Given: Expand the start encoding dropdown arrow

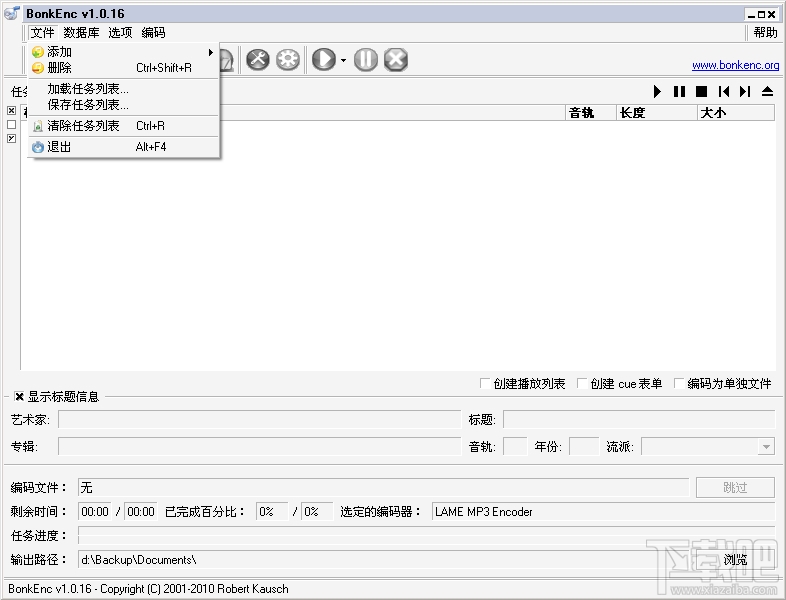Looking at the screenshot, I should pyautogui.click(x=343, y=60).
